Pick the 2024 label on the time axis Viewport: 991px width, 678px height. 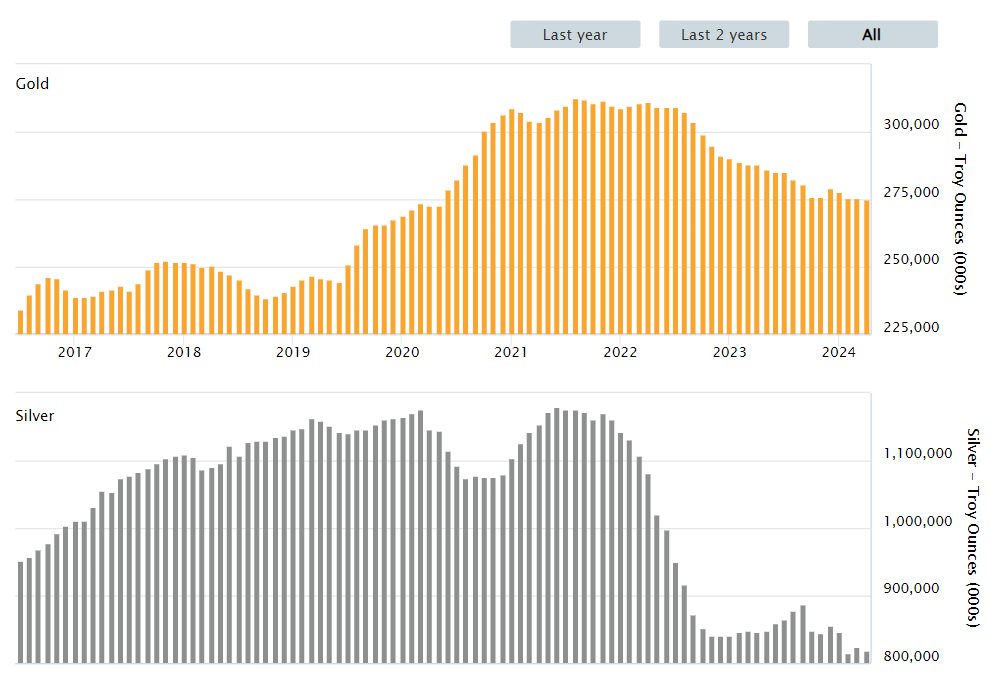tap(838, 352)
